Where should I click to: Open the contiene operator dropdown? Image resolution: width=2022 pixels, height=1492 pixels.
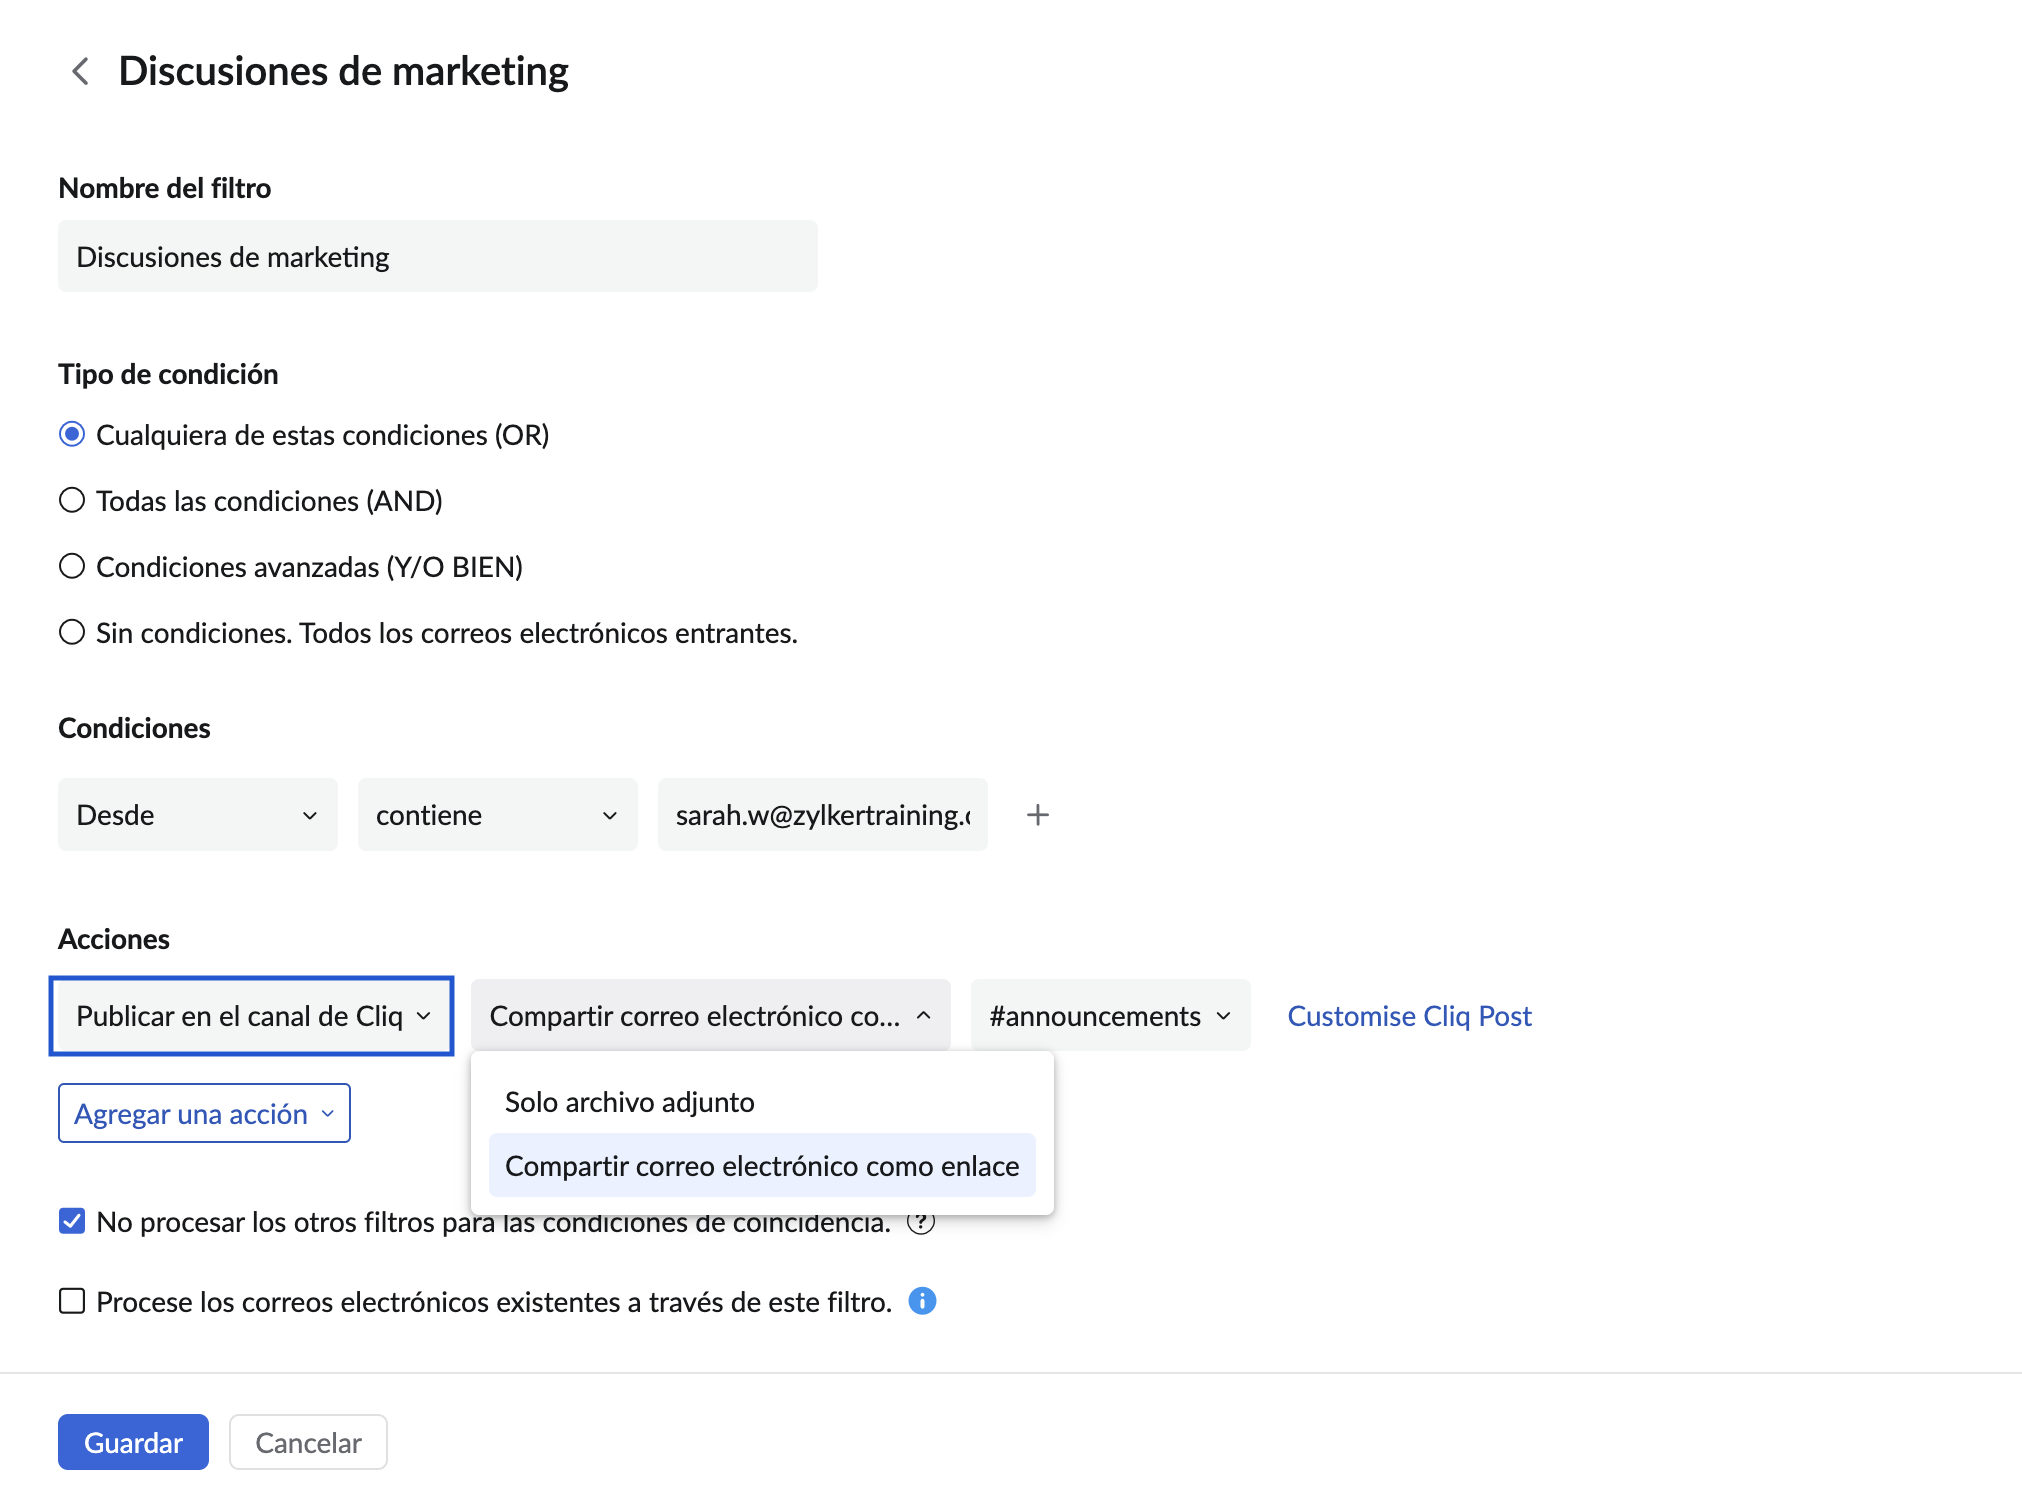click(x=497, y=815)
